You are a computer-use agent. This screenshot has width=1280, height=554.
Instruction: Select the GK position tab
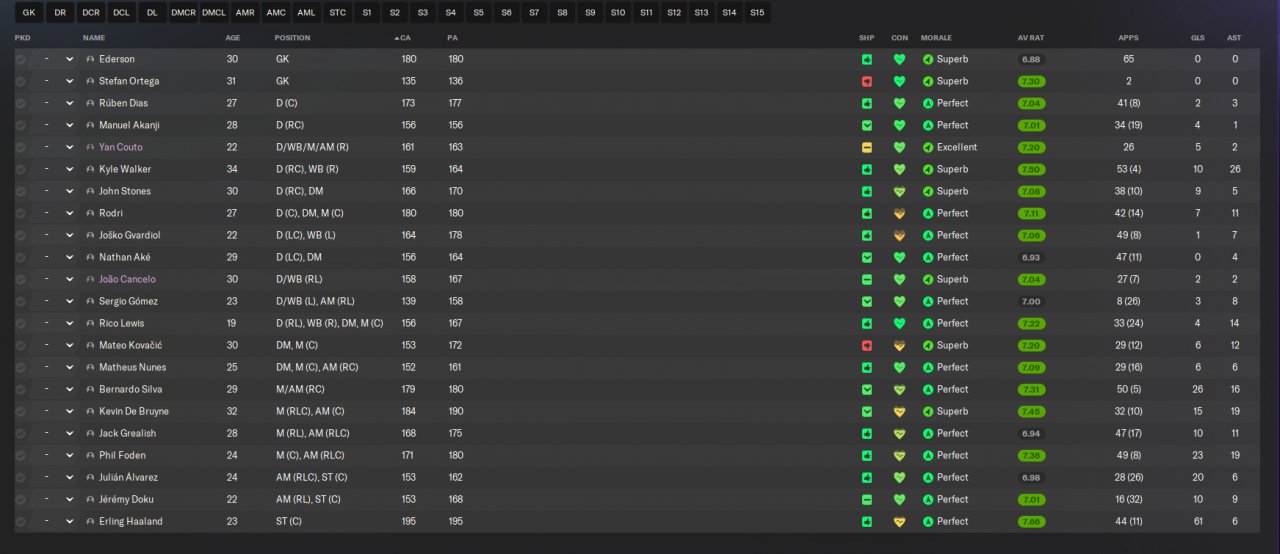pos(29,12)
